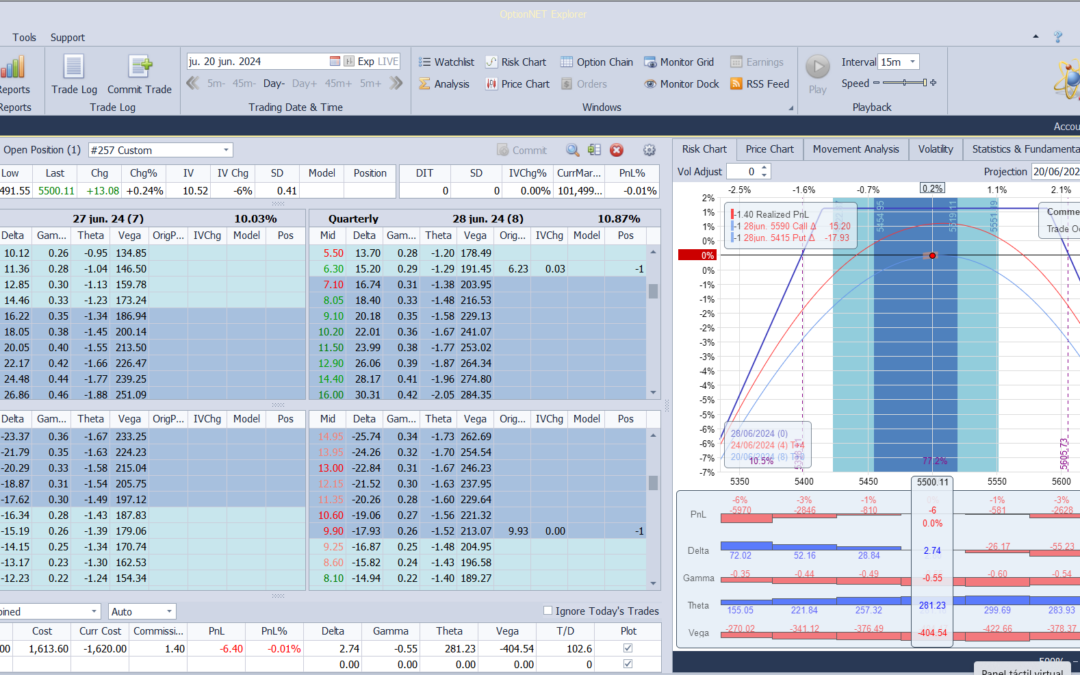1080x675 pixels.
Task: Switch to the Price Chart tab
Action: click(769, 149)
